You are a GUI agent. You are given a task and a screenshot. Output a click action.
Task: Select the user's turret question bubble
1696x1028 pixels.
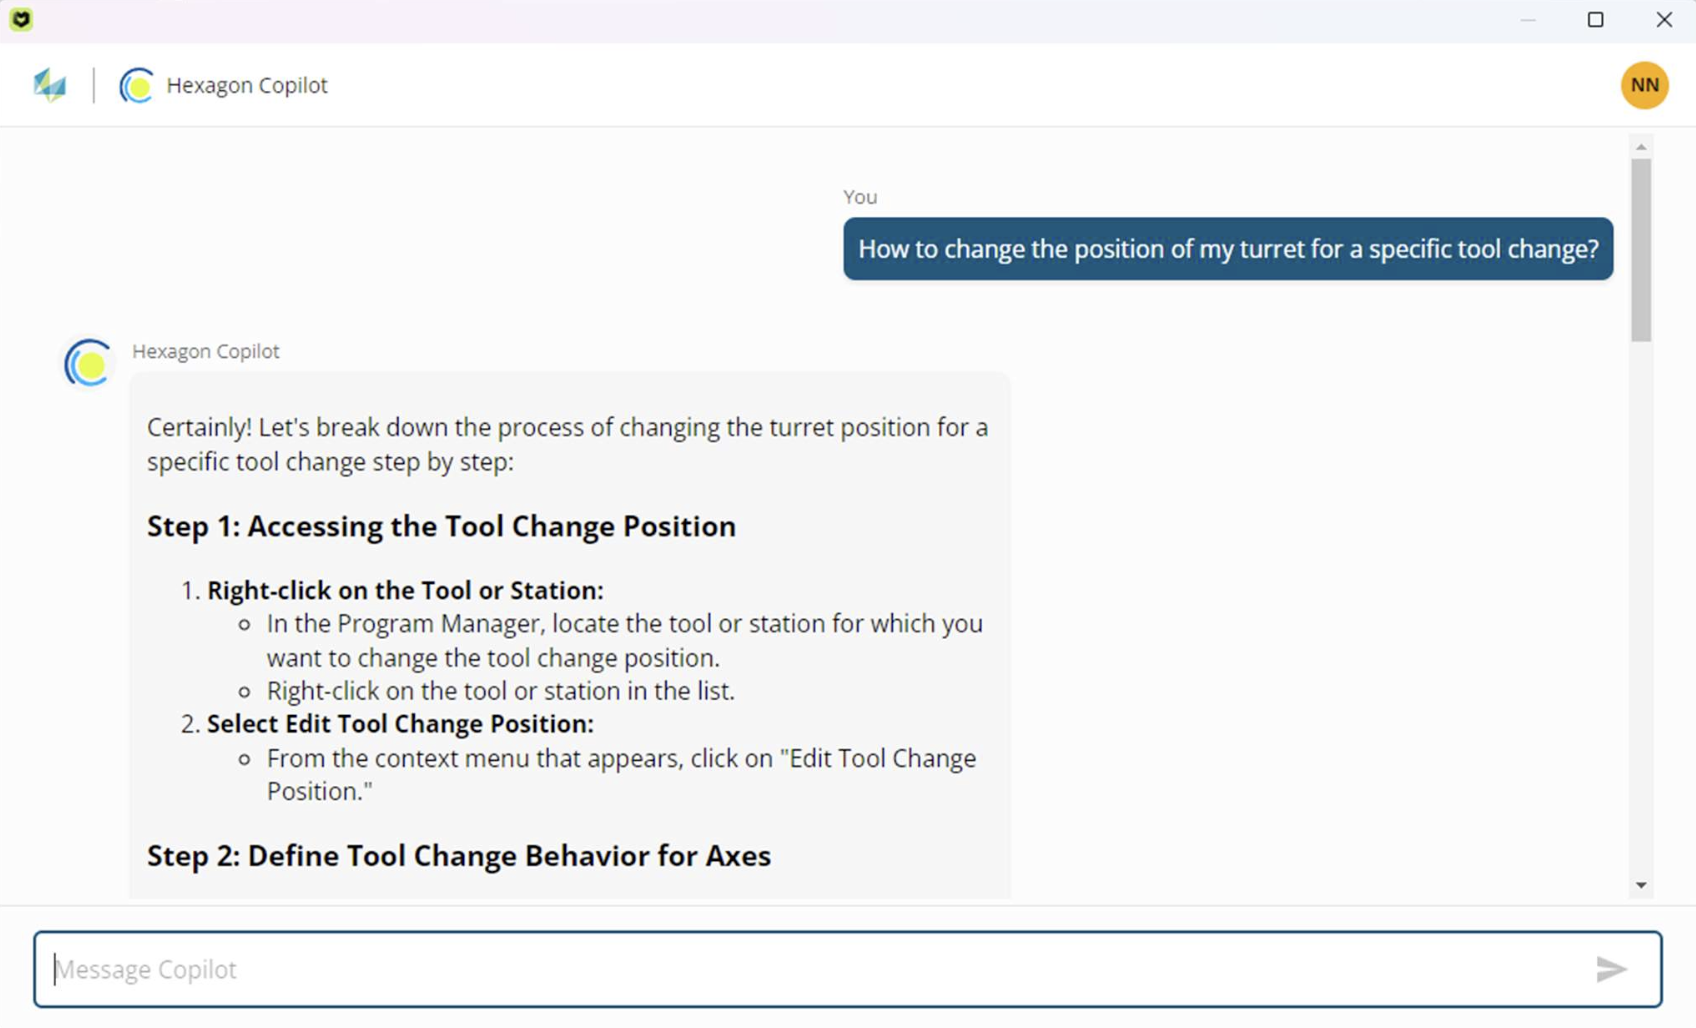pos(1228,249)
